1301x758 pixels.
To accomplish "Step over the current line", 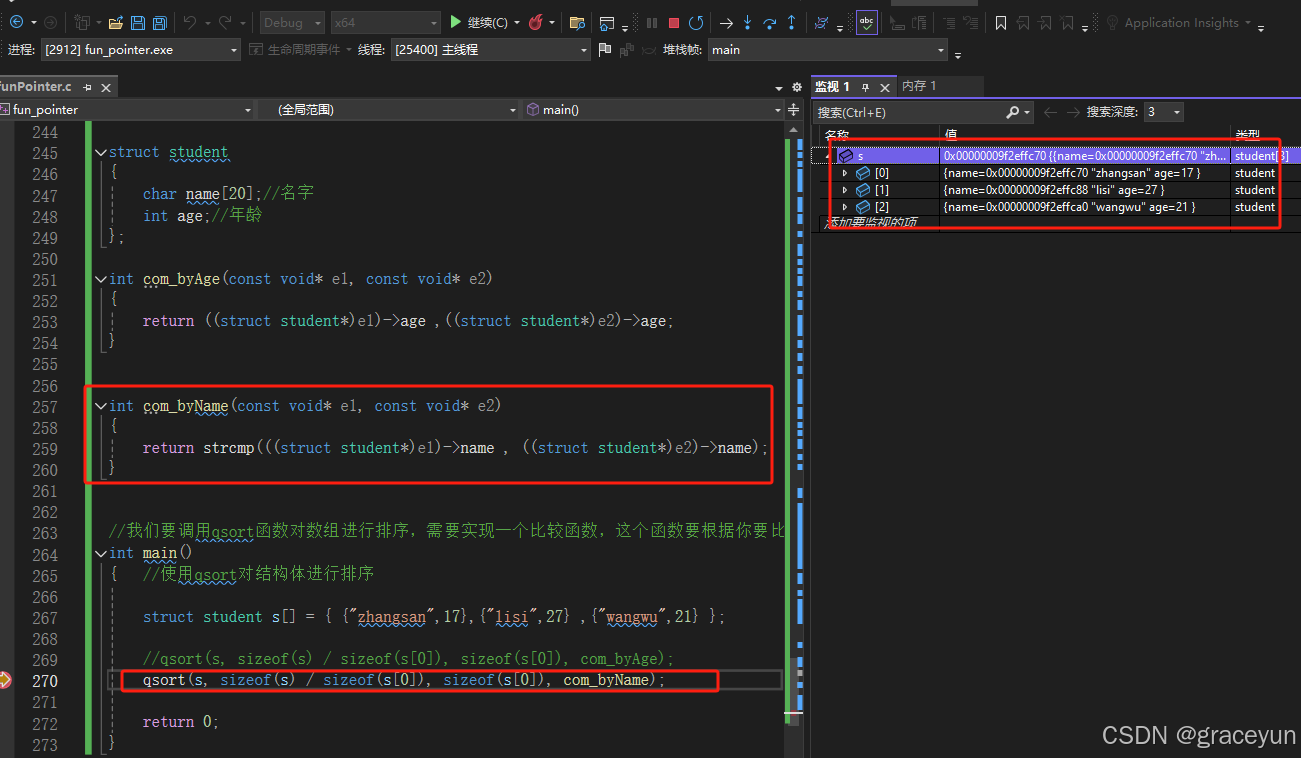I will pos(770,22).
